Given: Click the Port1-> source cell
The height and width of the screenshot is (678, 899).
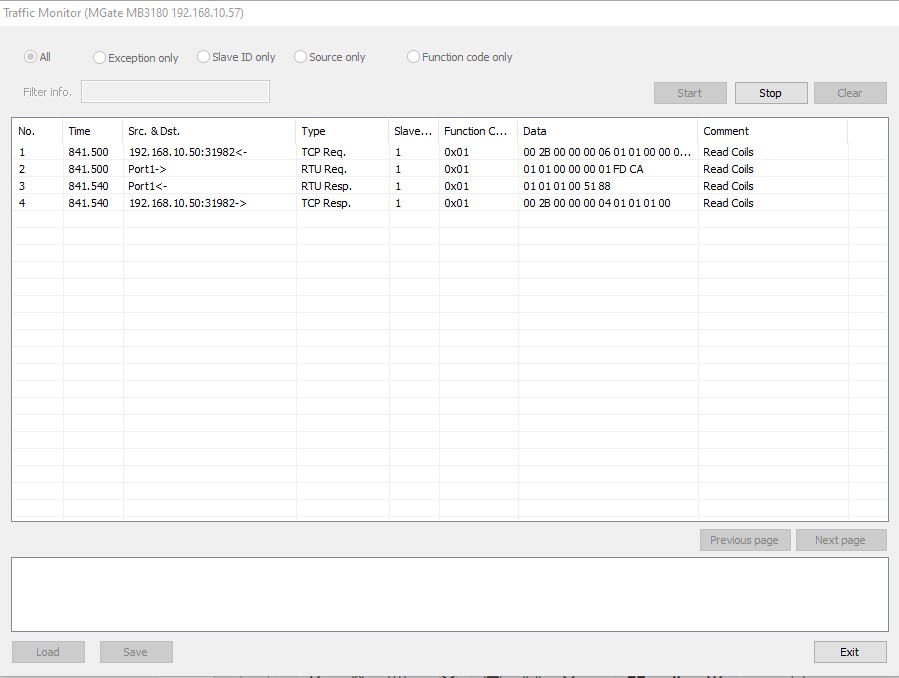Looking at the screenshot, I should coord(147,169).
